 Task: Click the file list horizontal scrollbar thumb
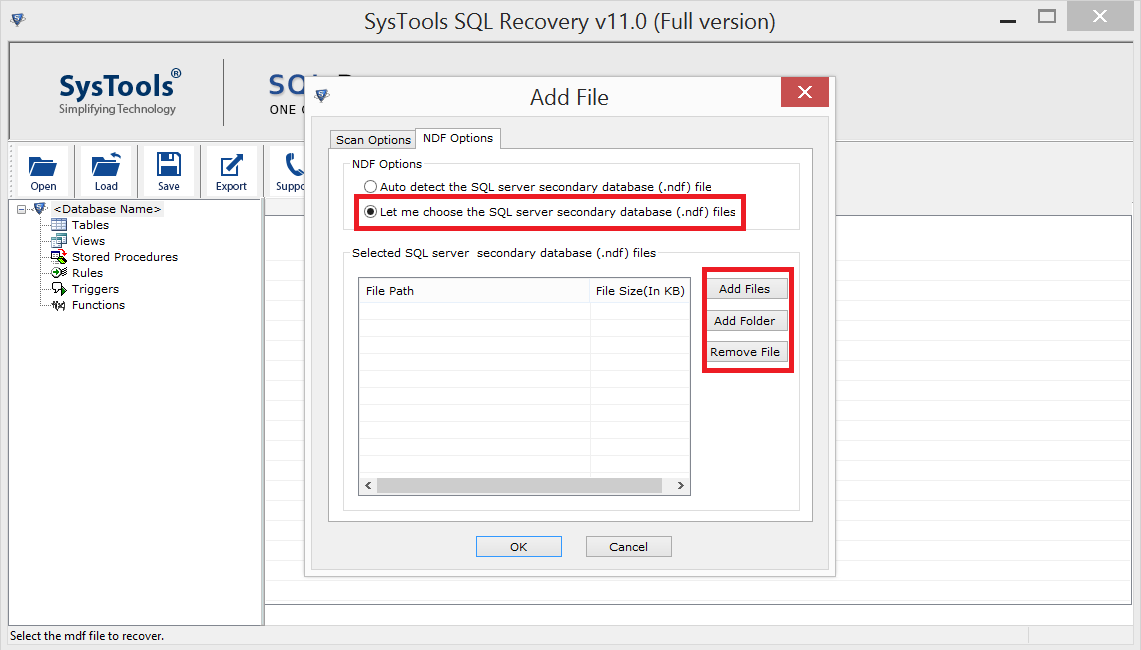point(520,485)
